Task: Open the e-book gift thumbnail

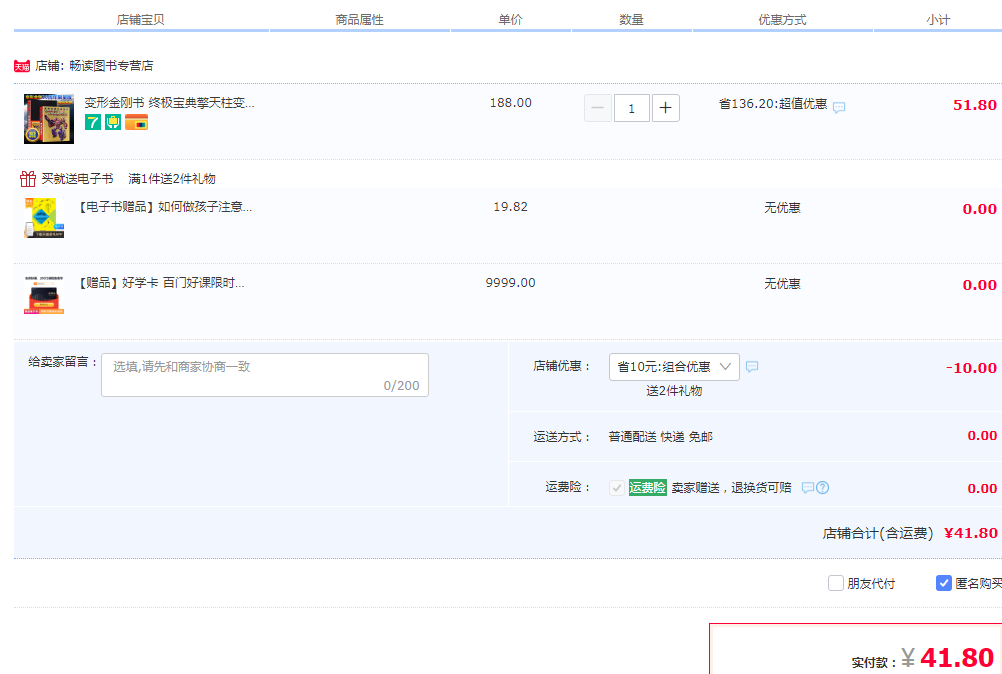Action: tap(44, 218)
